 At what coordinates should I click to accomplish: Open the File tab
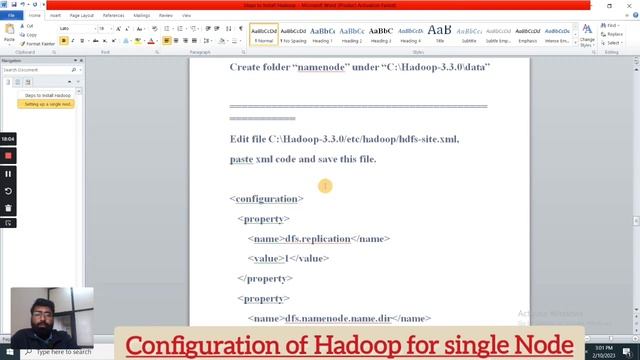(x=11, y=16)
